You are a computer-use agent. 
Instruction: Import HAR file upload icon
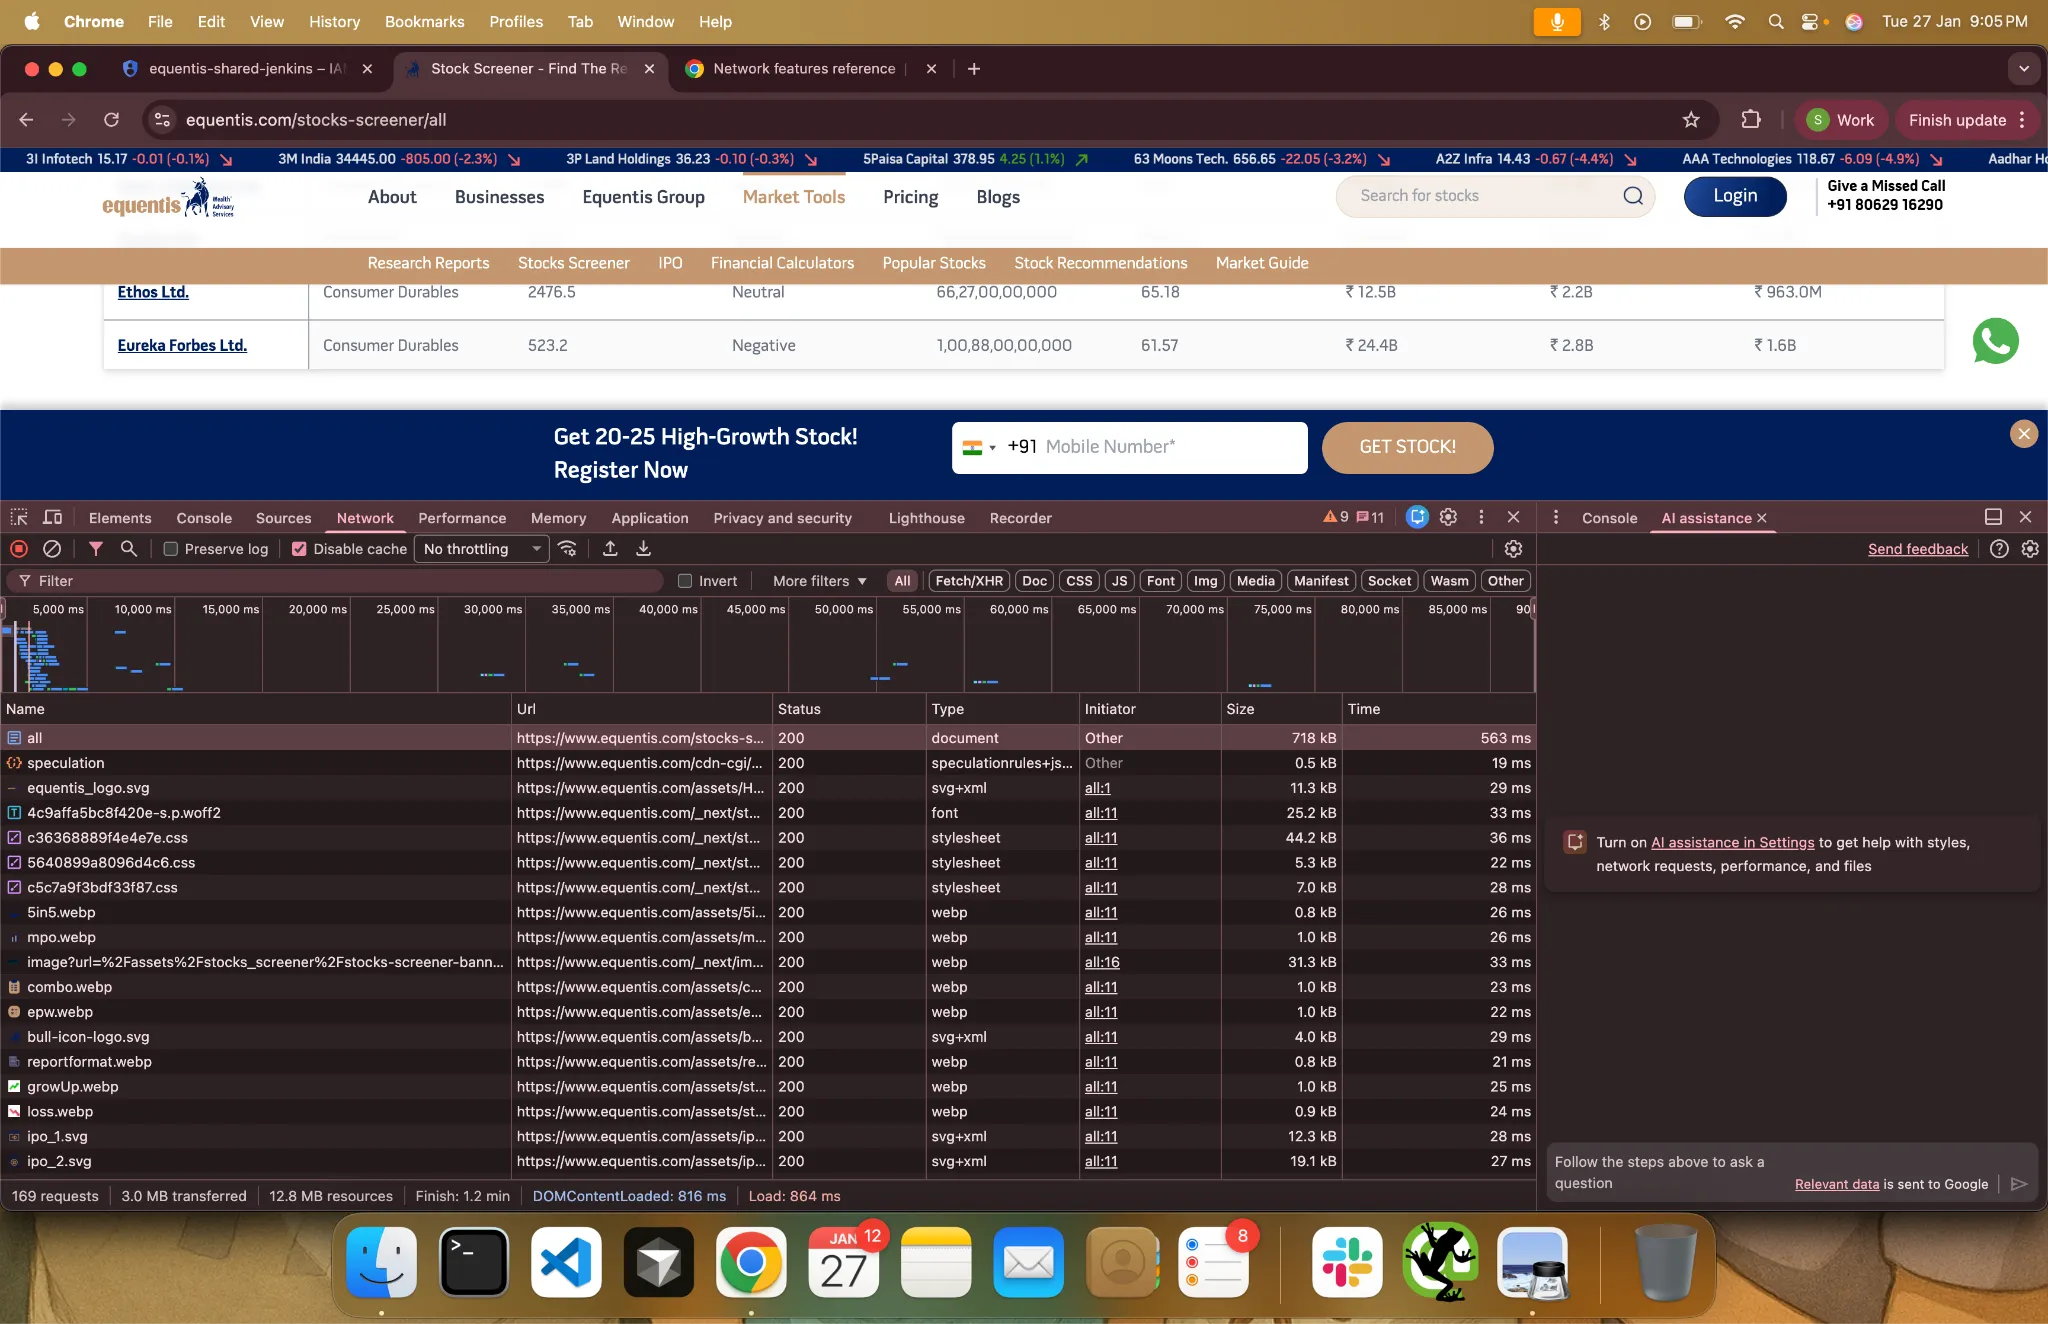click(x=610, y=548)
